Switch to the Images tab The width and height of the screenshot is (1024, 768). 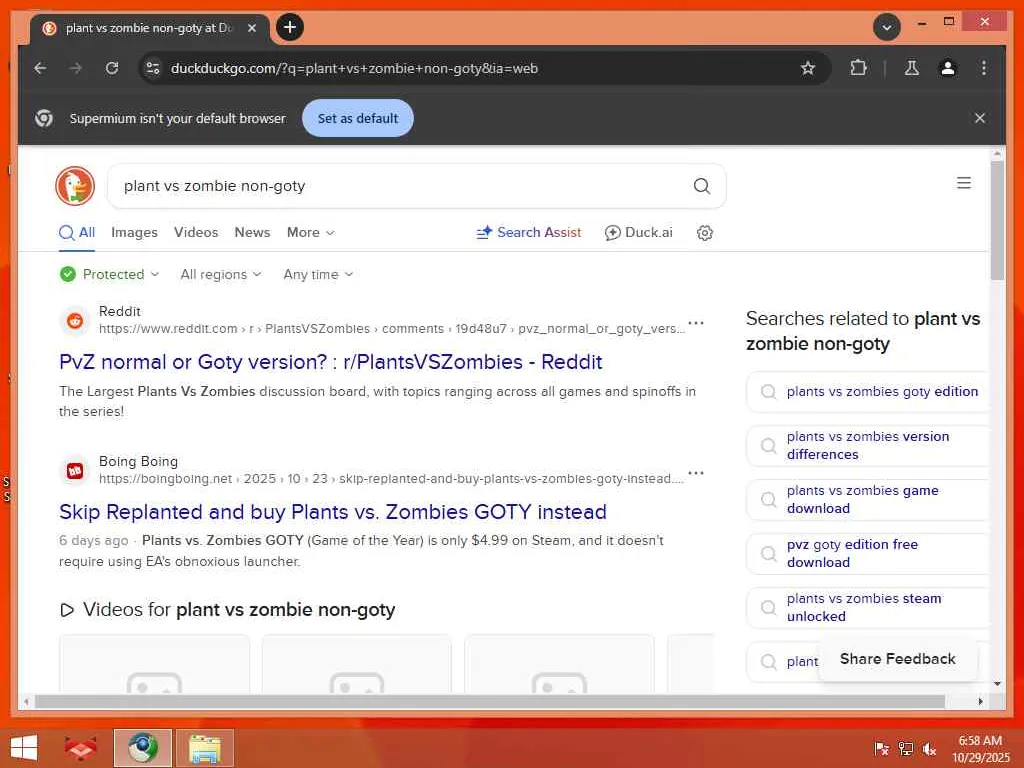(x=134, y=232)
